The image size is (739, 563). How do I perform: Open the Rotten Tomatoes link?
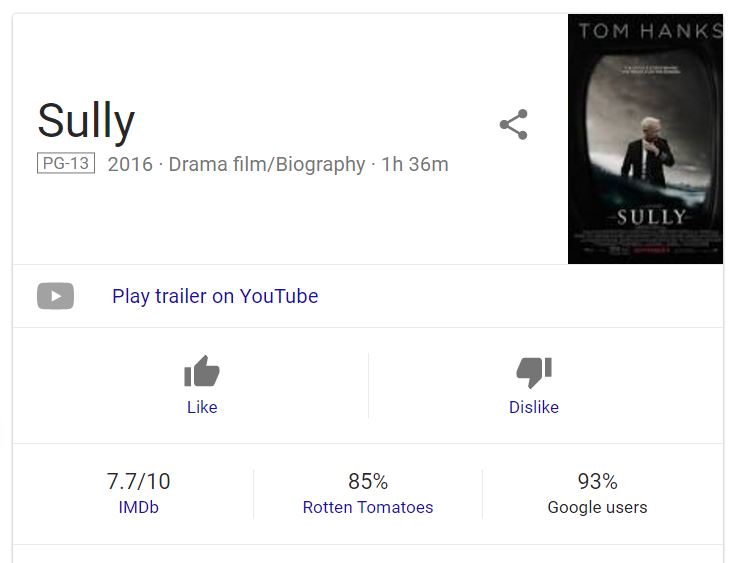point(368,507)
